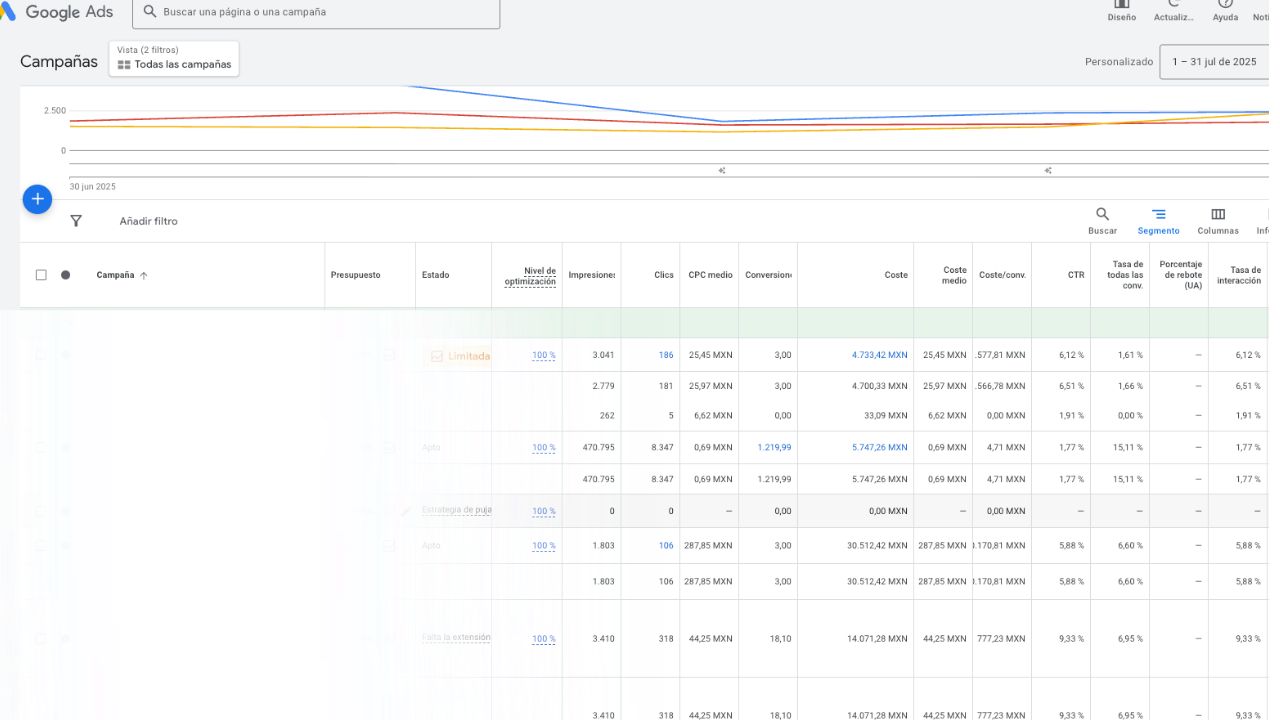The width and height of the screenshot is (1280, 720).
Task: Check the select-all checkbox in table header
Action: [41, 275]
